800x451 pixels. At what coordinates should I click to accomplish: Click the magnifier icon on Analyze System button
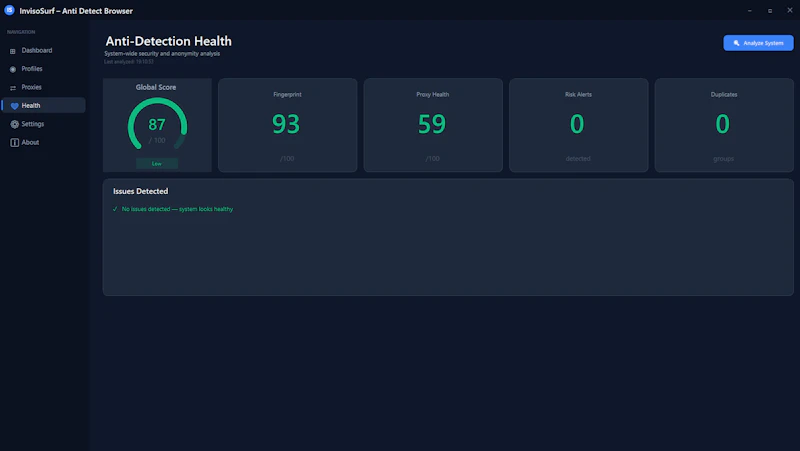pyautogui.click(x=736, y=43)
